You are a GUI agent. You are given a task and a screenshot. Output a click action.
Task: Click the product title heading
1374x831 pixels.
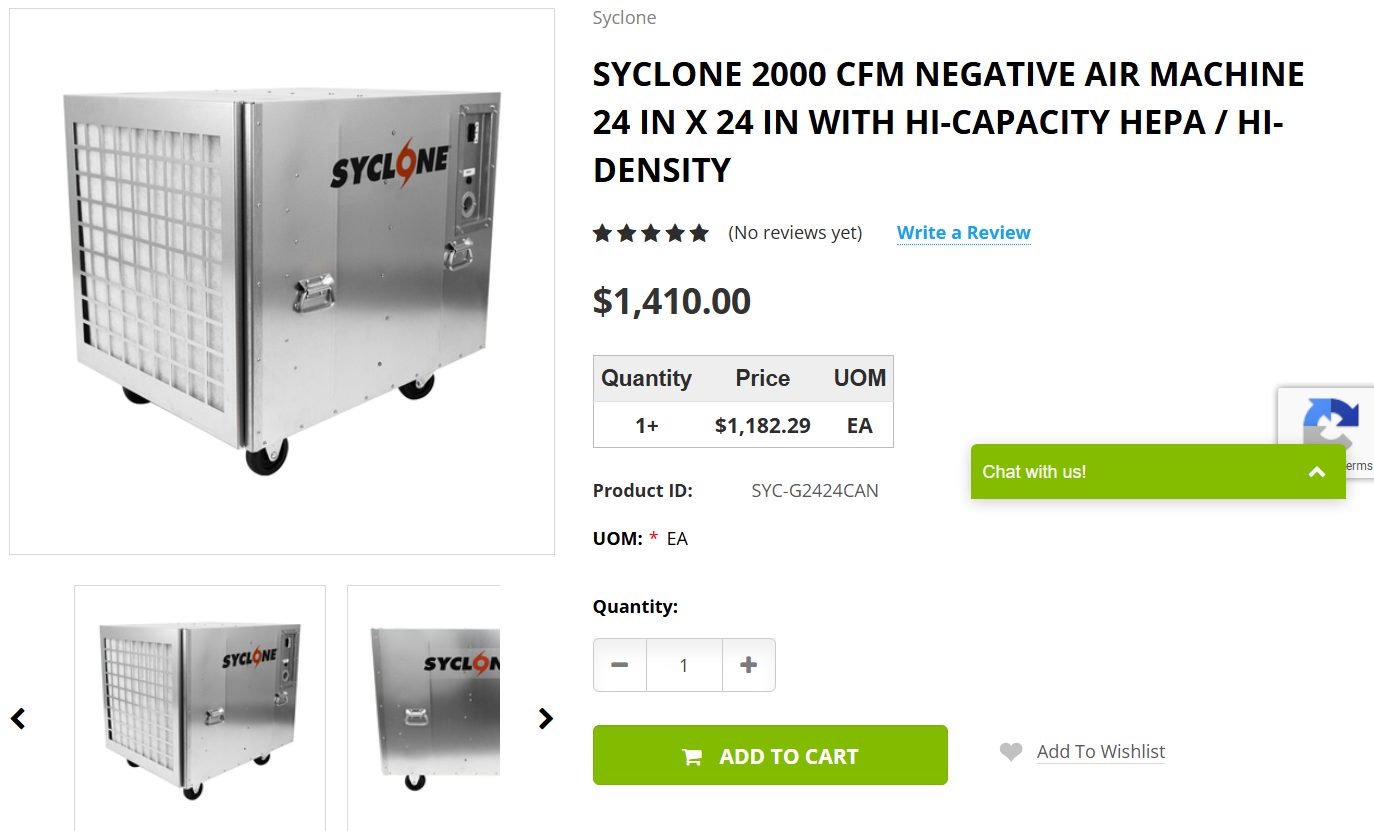click(x=948, y=122)
